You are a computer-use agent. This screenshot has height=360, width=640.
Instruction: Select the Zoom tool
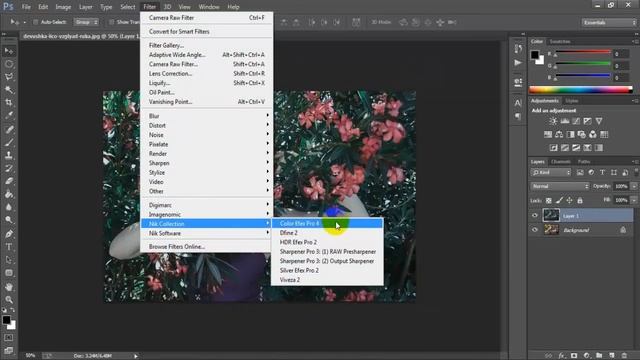click(9, 300)
